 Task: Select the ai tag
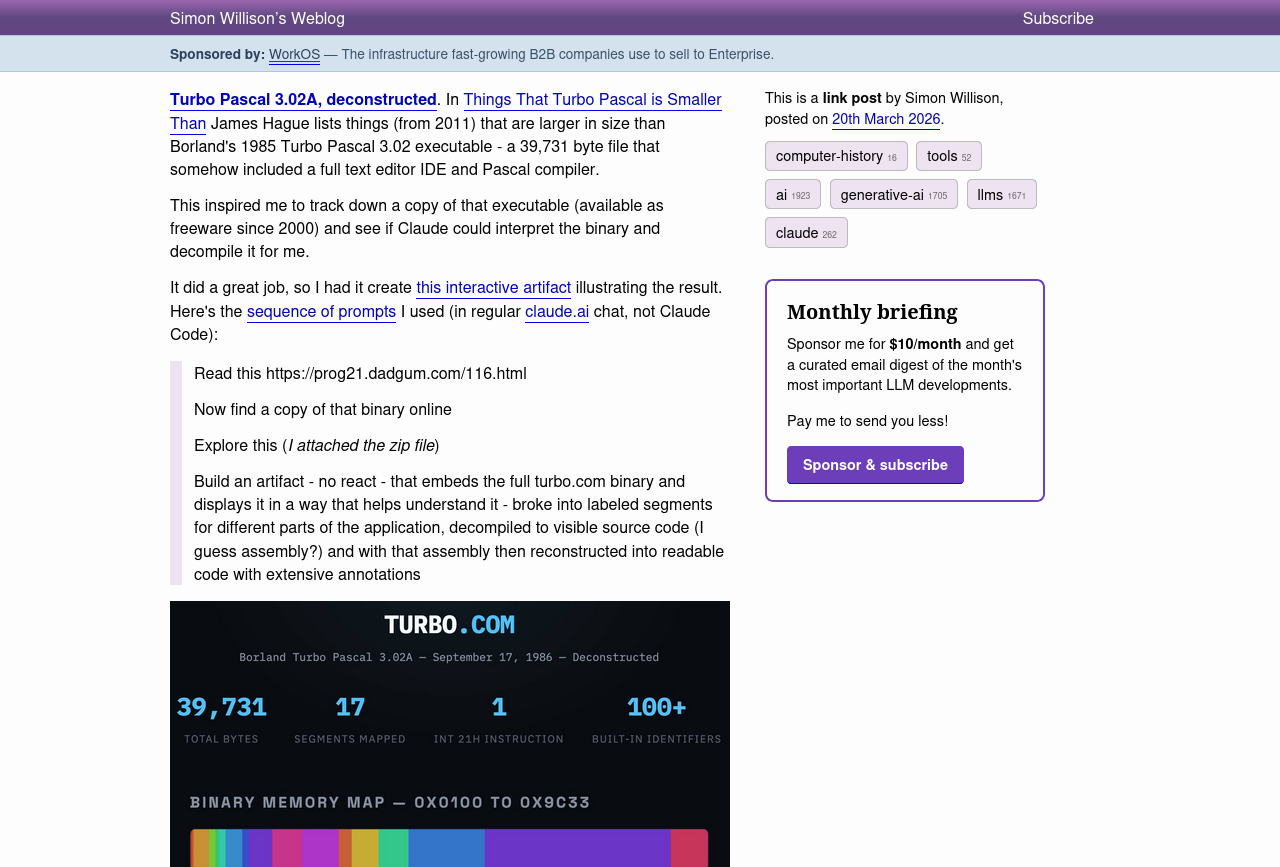pos(792,194)
